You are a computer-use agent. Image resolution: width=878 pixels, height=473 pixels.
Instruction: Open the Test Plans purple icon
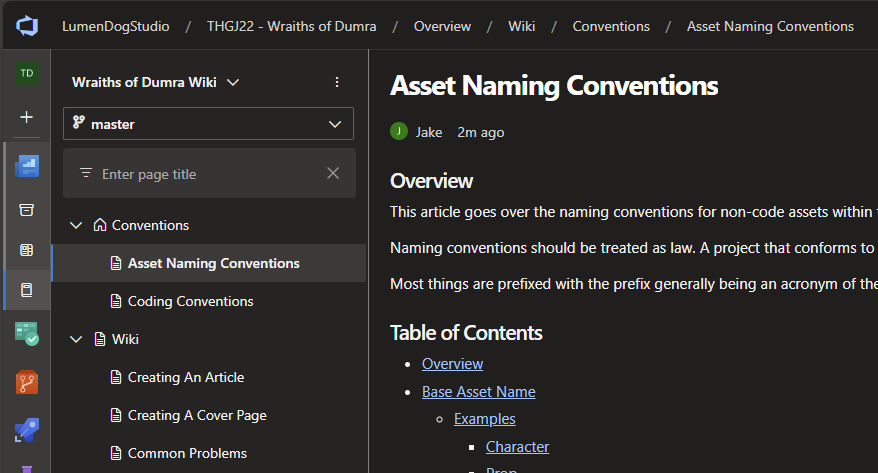(27, 469)
